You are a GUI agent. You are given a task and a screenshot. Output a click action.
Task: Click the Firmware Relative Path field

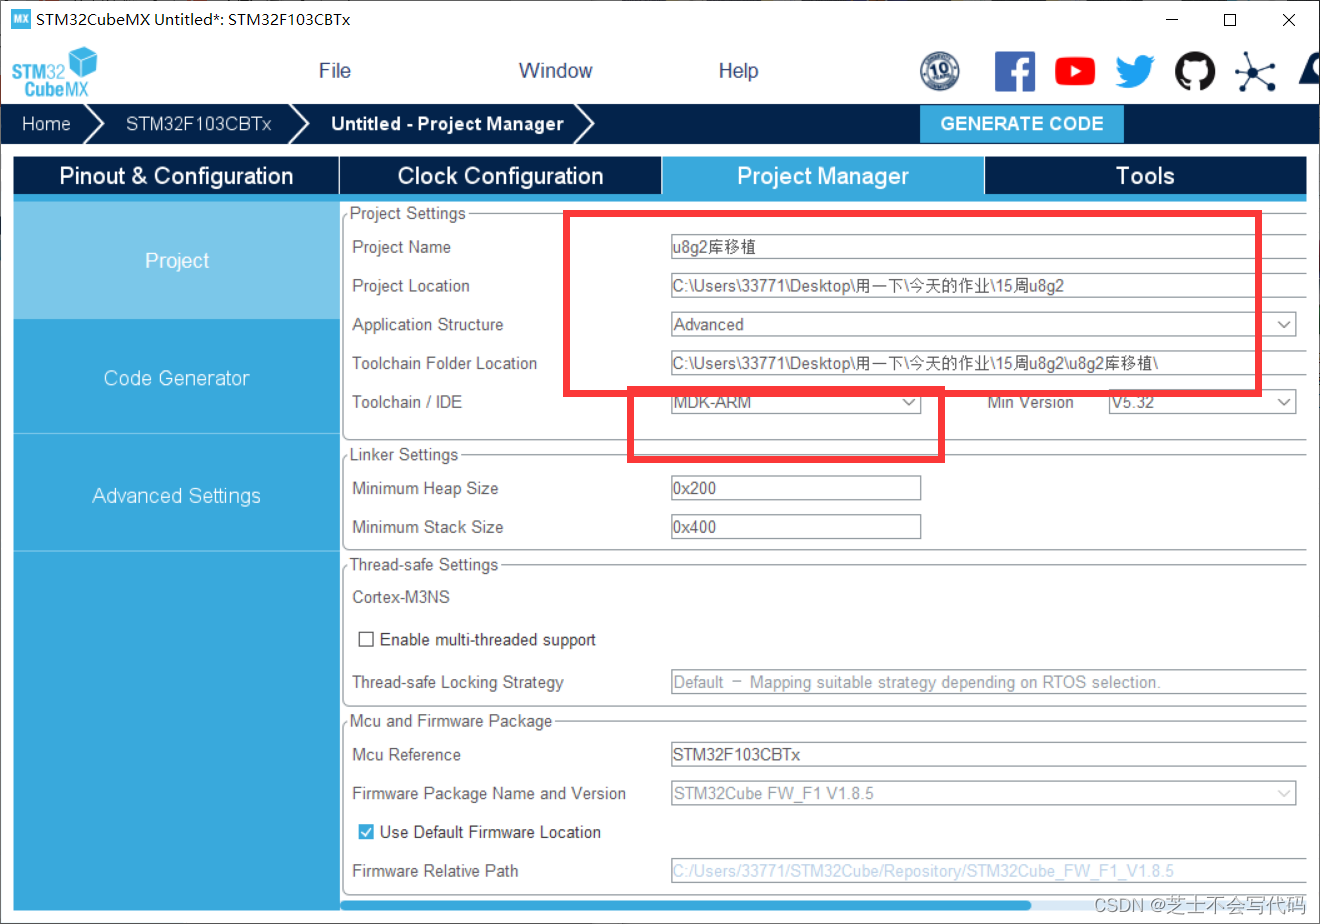coord(988,871)
